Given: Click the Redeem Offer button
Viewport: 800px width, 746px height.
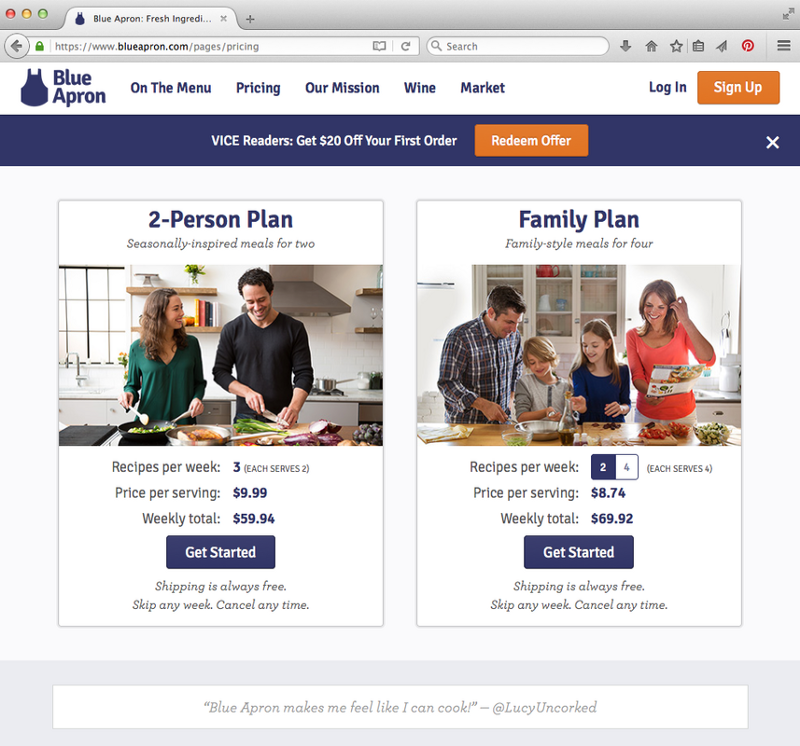Looking at the screenshot, I should tap(531, 140).
